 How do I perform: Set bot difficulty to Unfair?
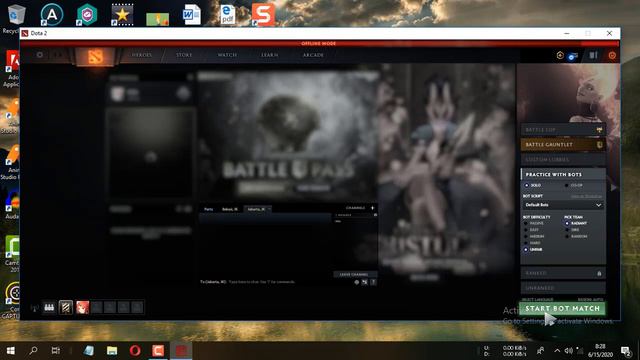pos(533,249)
